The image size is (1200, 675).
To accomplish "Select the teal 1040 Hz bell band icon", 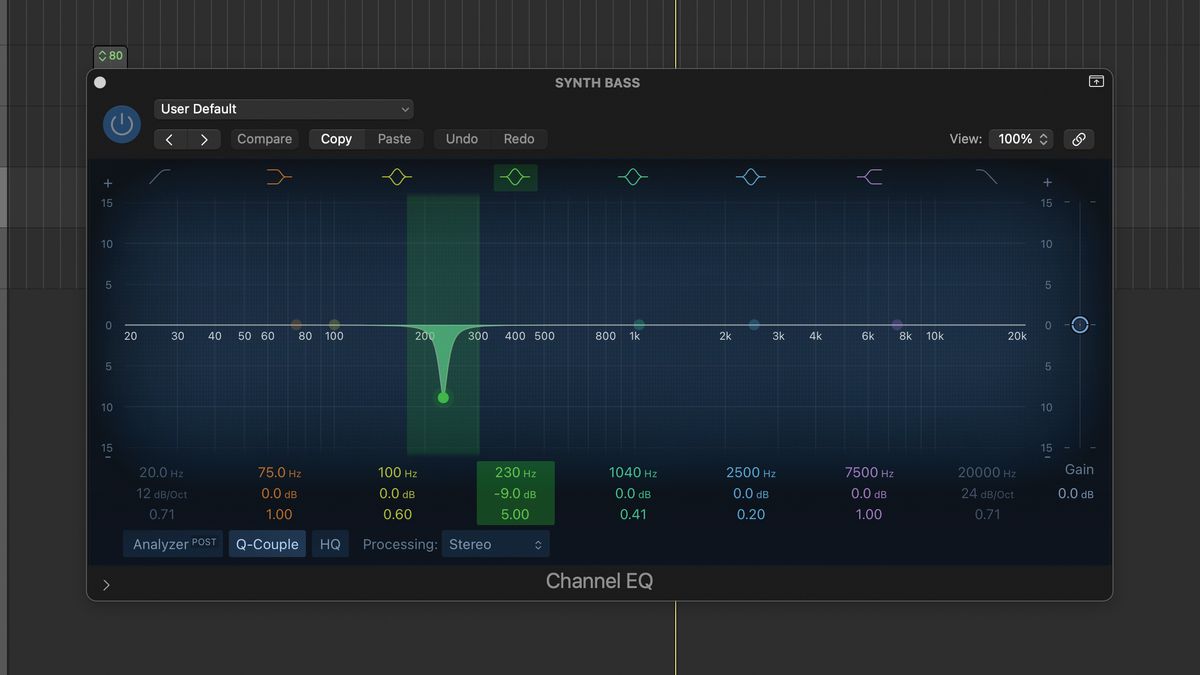I will [633, 177].
